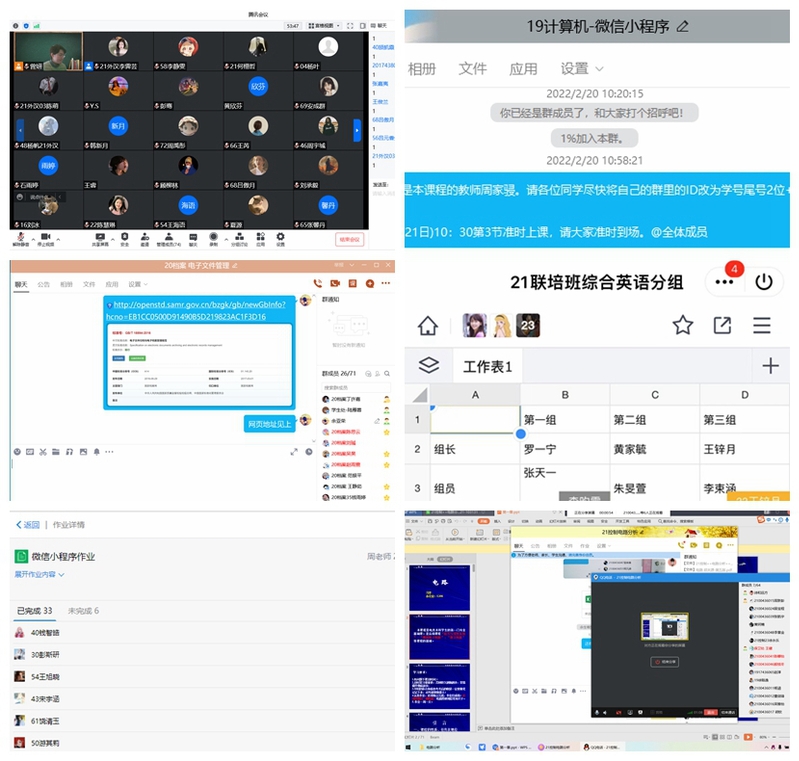The width and height of the screenshot is (799, 761).
Task: Switch to 公告 tab in archive group
Action: [x=44, y=284]
